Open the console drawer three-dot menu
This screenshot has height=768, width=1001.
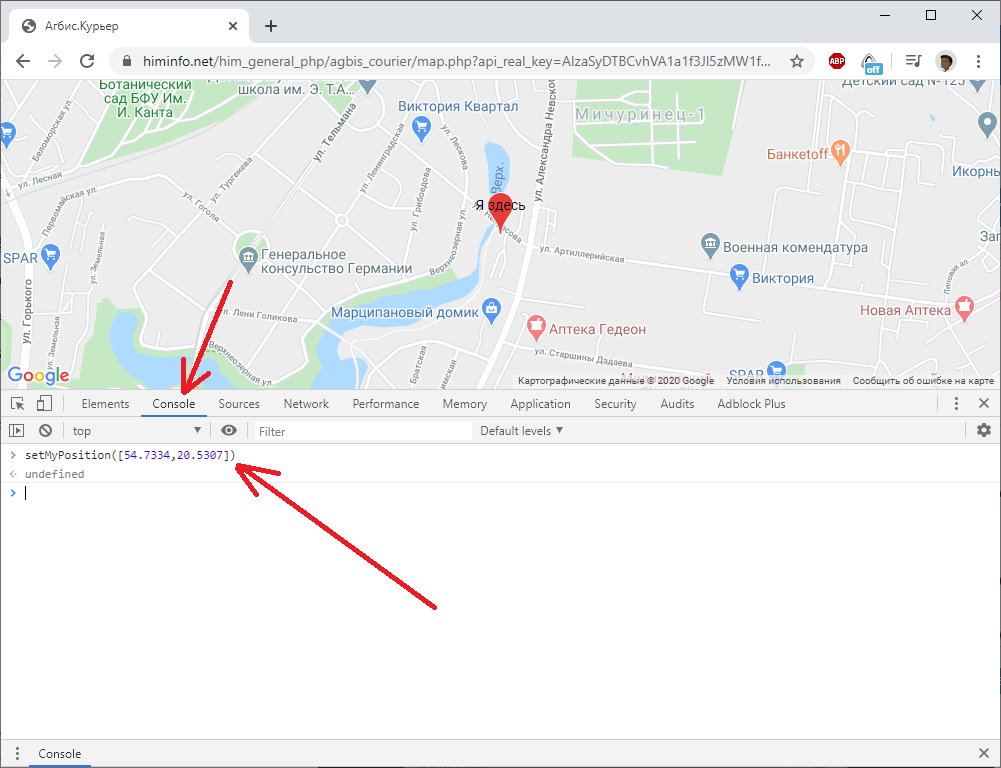pos(17,753)
